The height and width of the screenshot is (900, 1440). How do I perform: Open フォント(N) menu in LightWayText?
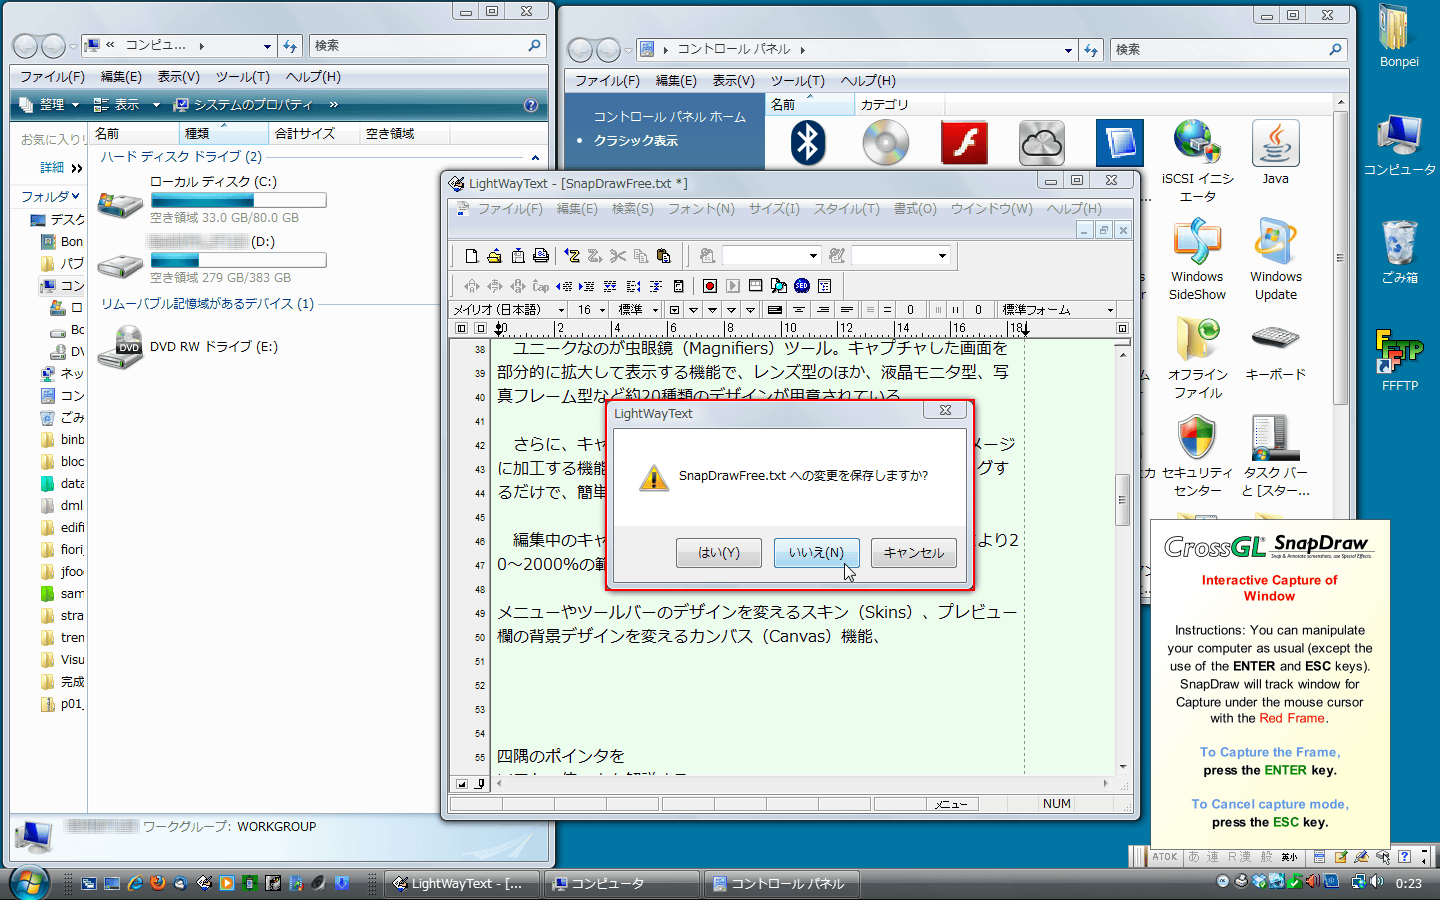(x=701, y=208)
